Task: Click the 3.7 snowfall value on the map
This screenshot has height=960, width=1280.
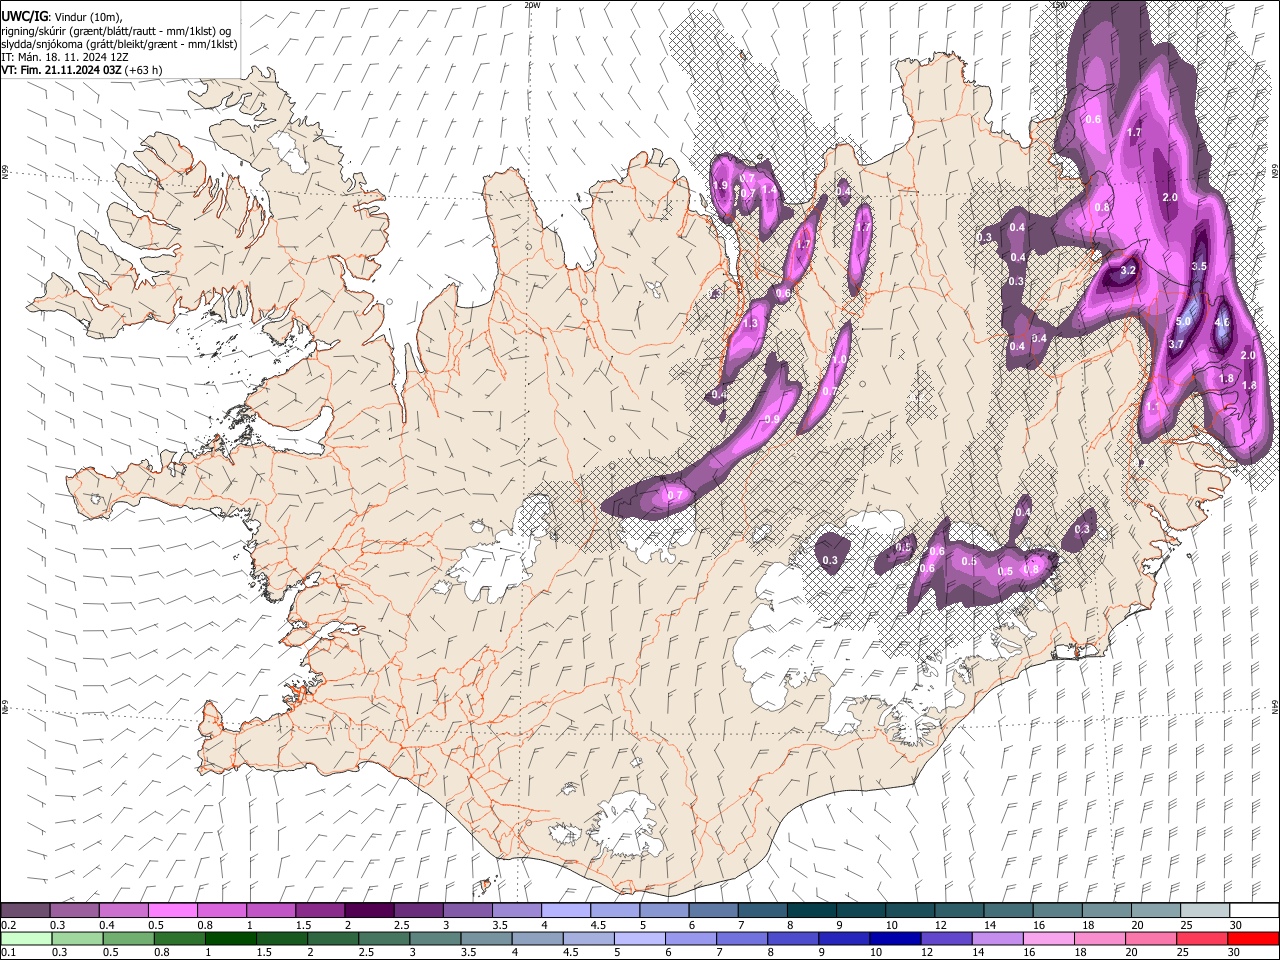Action: click(1176, 345)
